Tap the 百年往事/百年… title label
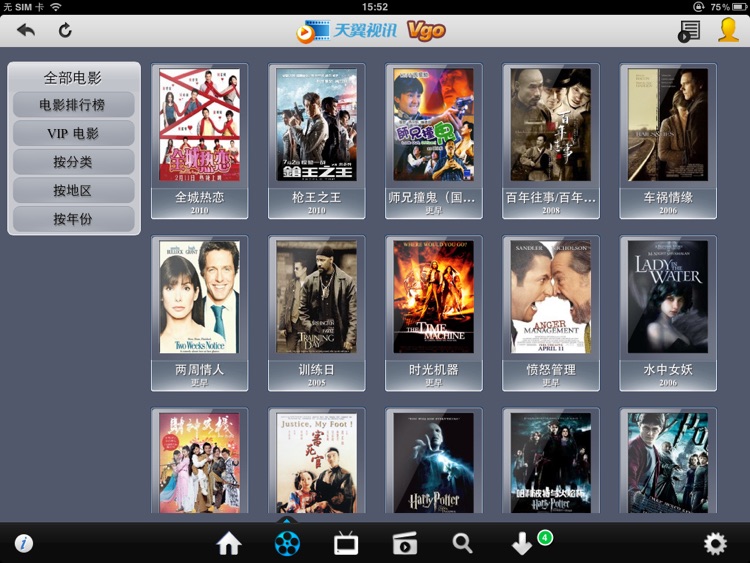The height and width of the screenshot is (563, 750). pyautogui.click(x=551, y=197)
